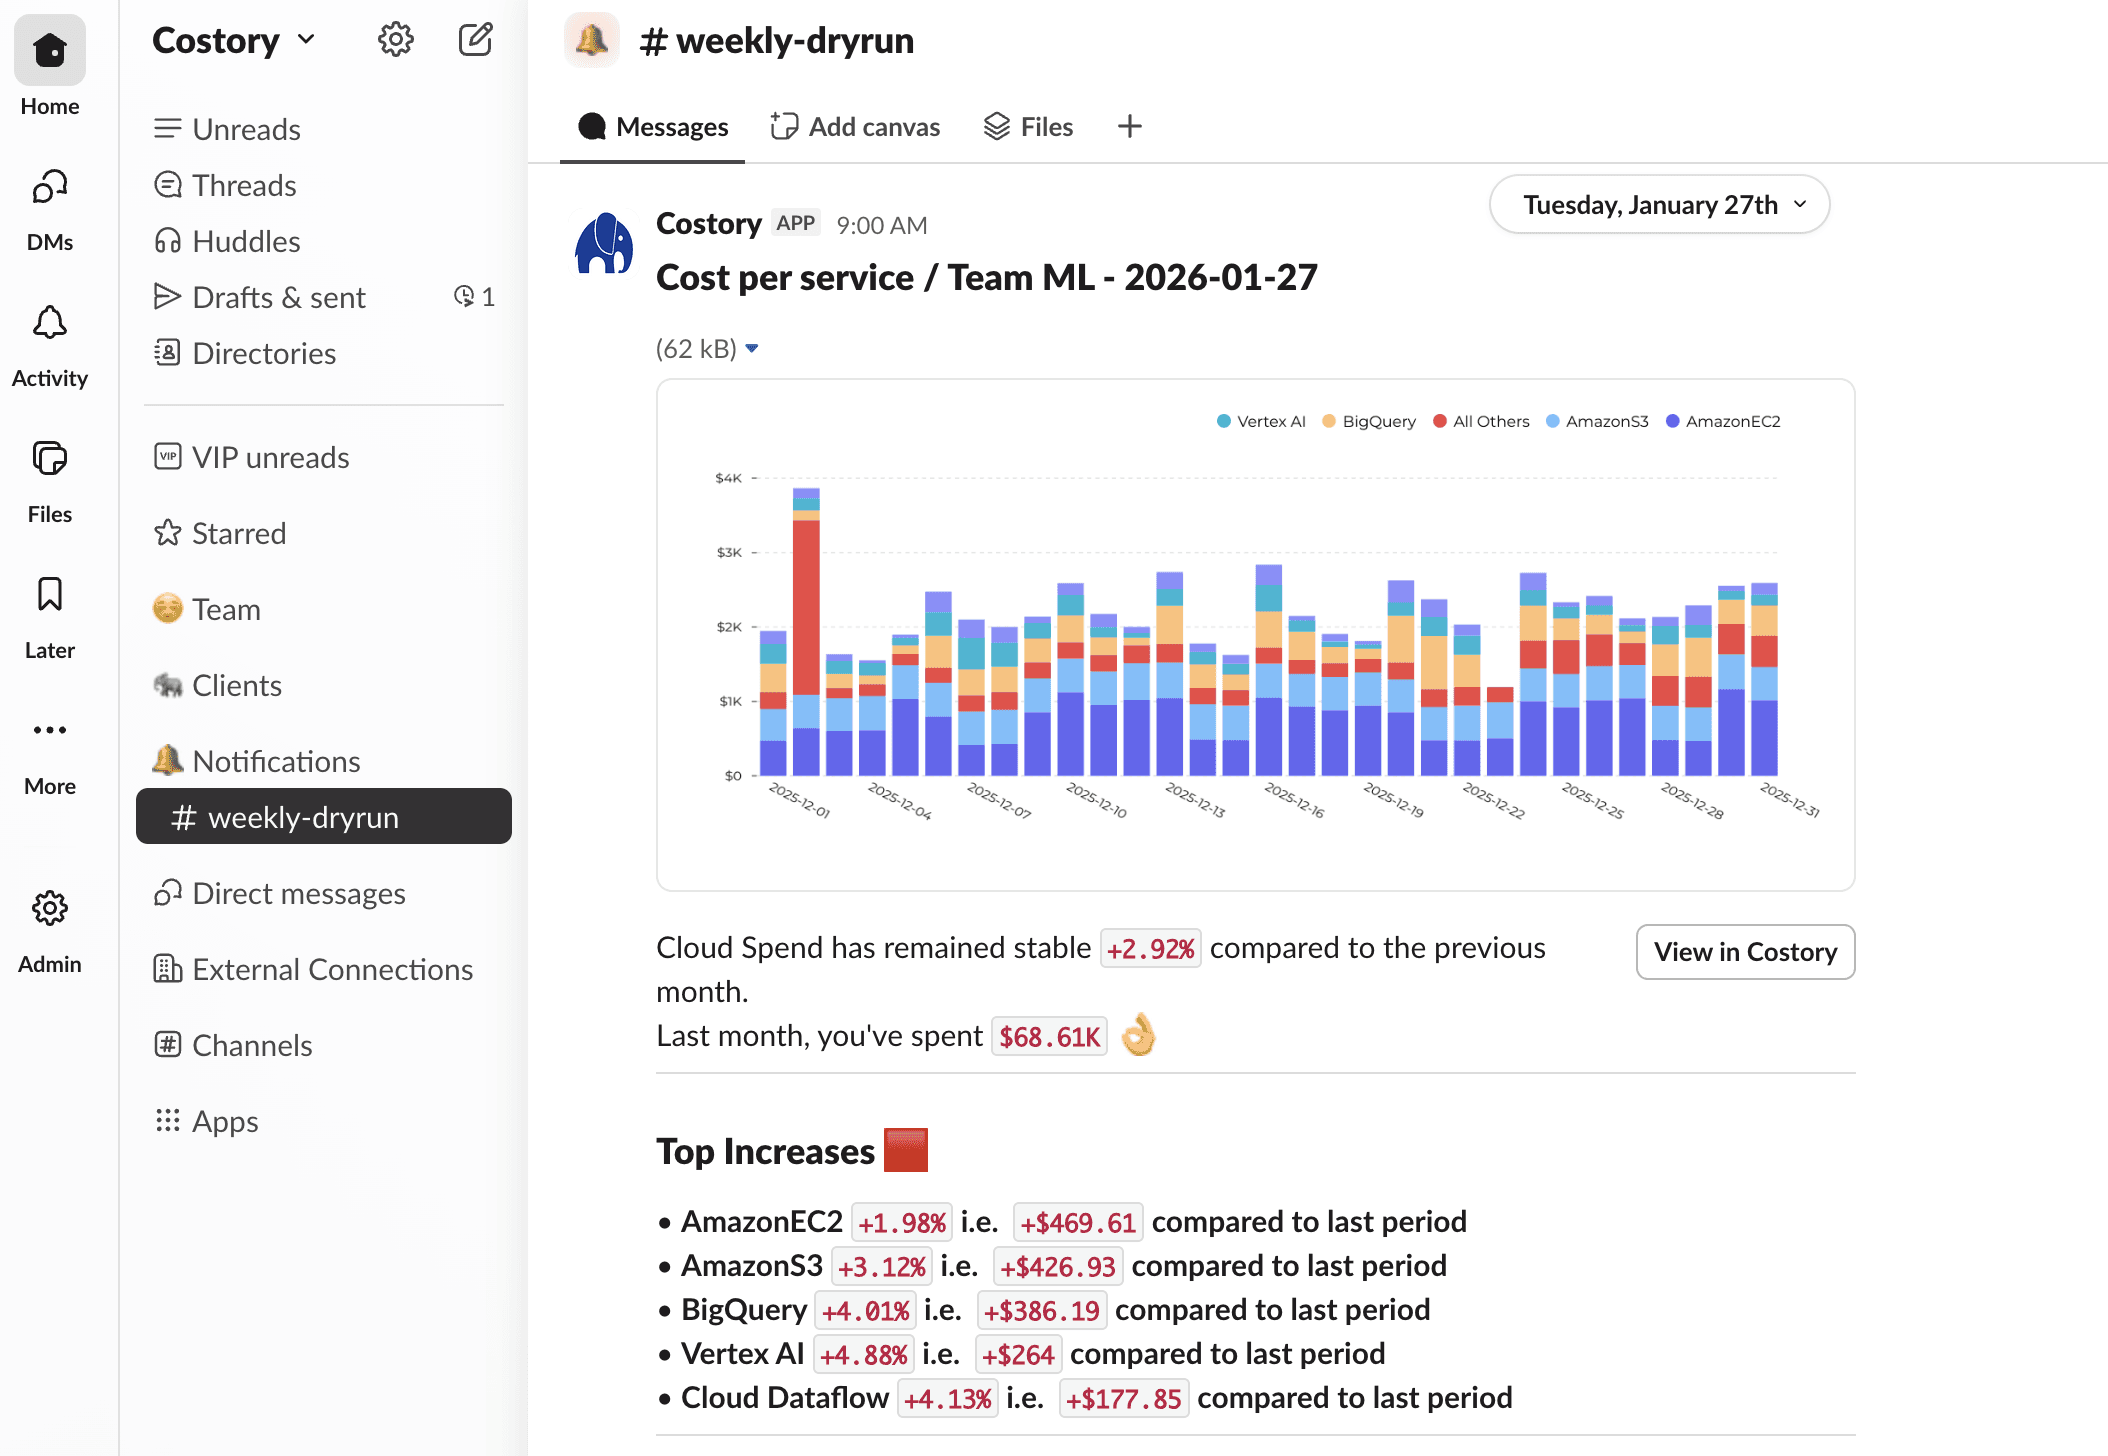Open the Tuesday, January 27th date dropdown
This screenshot has height=1456, width=2108.
click(x=1659, y=205)
